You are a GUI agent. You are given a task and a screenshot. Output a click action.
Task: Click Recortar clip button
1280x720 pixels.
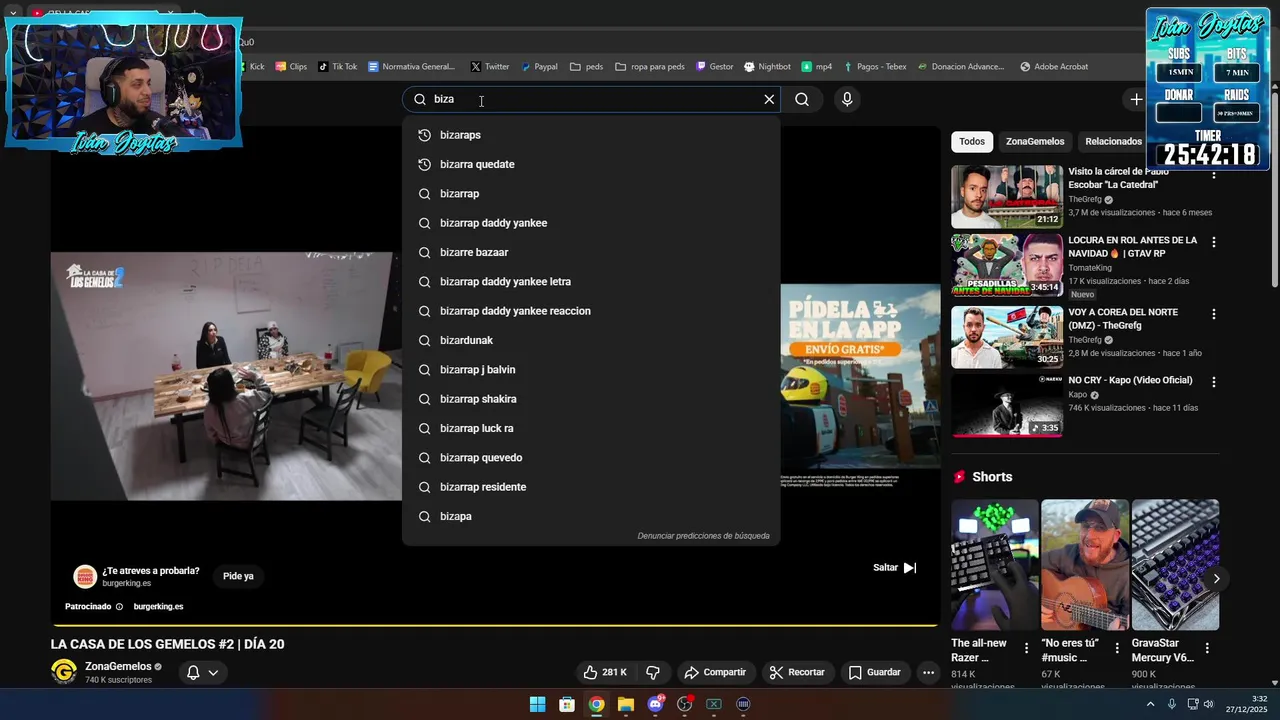point(797,672)
